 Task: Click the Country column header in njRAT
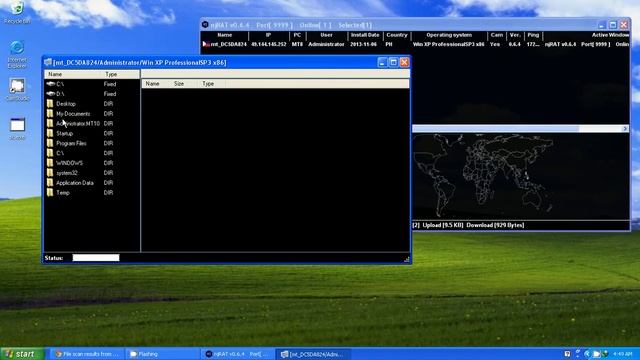397,35
